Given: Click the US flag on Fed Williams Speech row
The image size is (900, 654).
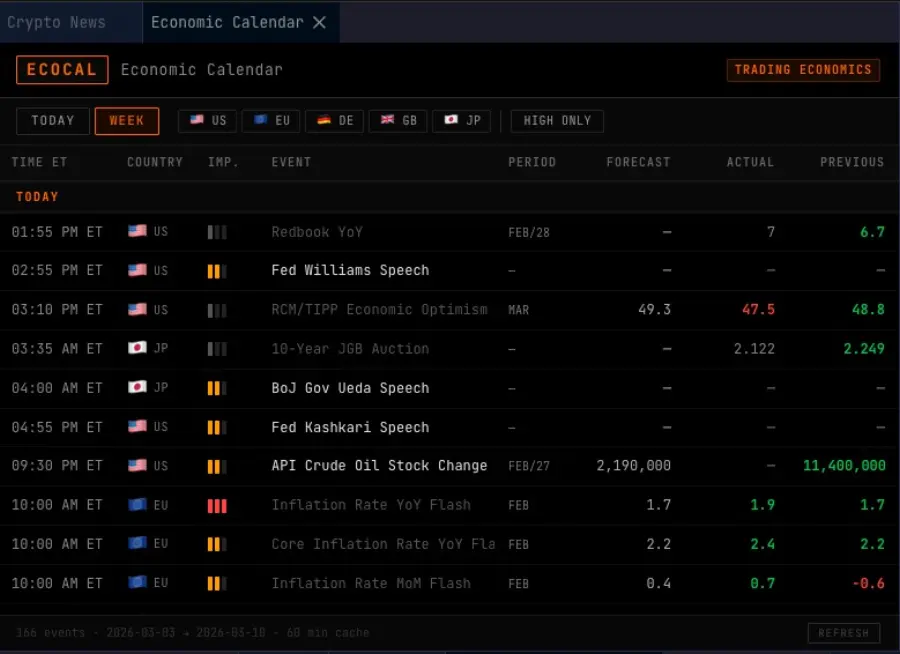Looking at the screenshot, I should click(137, 270).
